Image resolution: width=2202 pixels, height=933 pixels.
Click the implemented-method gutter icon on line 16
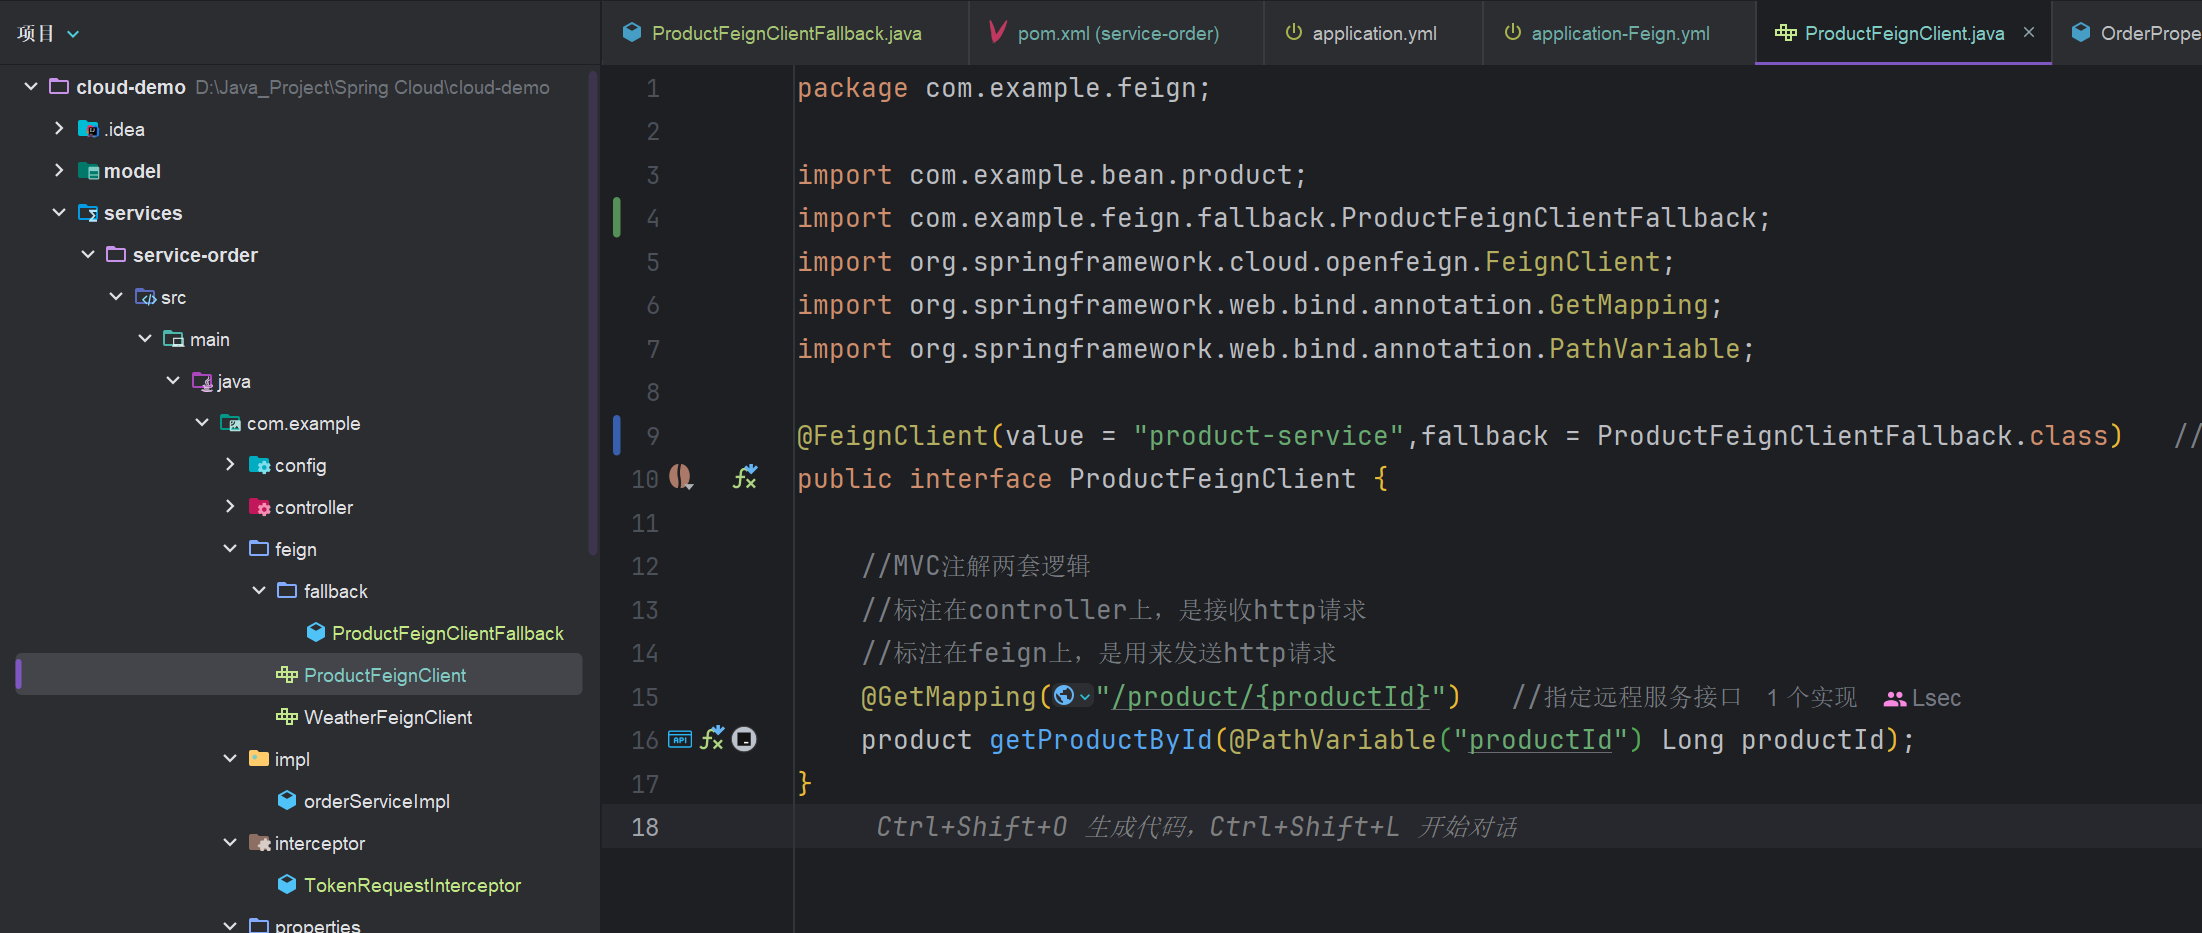point(712,740)
